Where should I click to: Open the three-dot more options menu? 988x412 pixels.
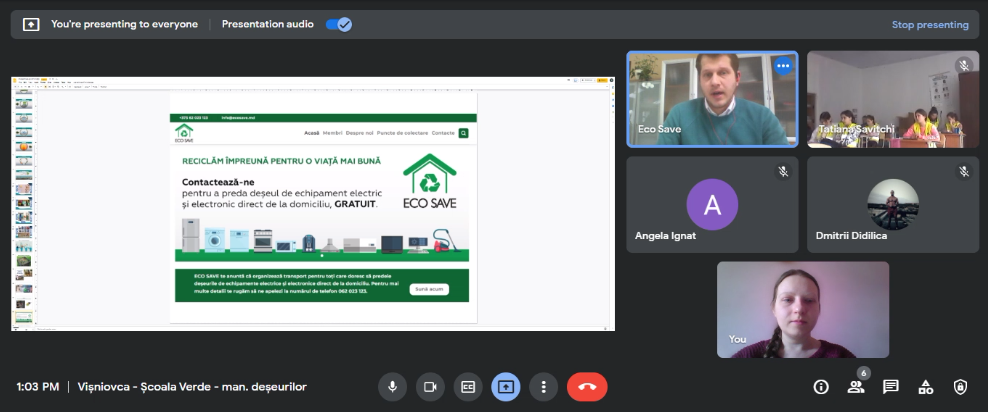[544, 387]
